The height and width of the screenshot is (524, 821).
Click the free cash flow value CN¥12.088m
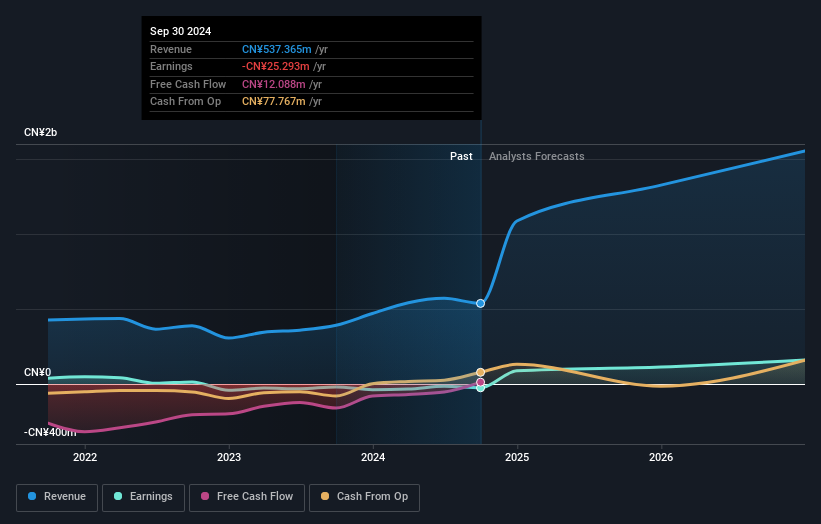[x=273, y=84]
